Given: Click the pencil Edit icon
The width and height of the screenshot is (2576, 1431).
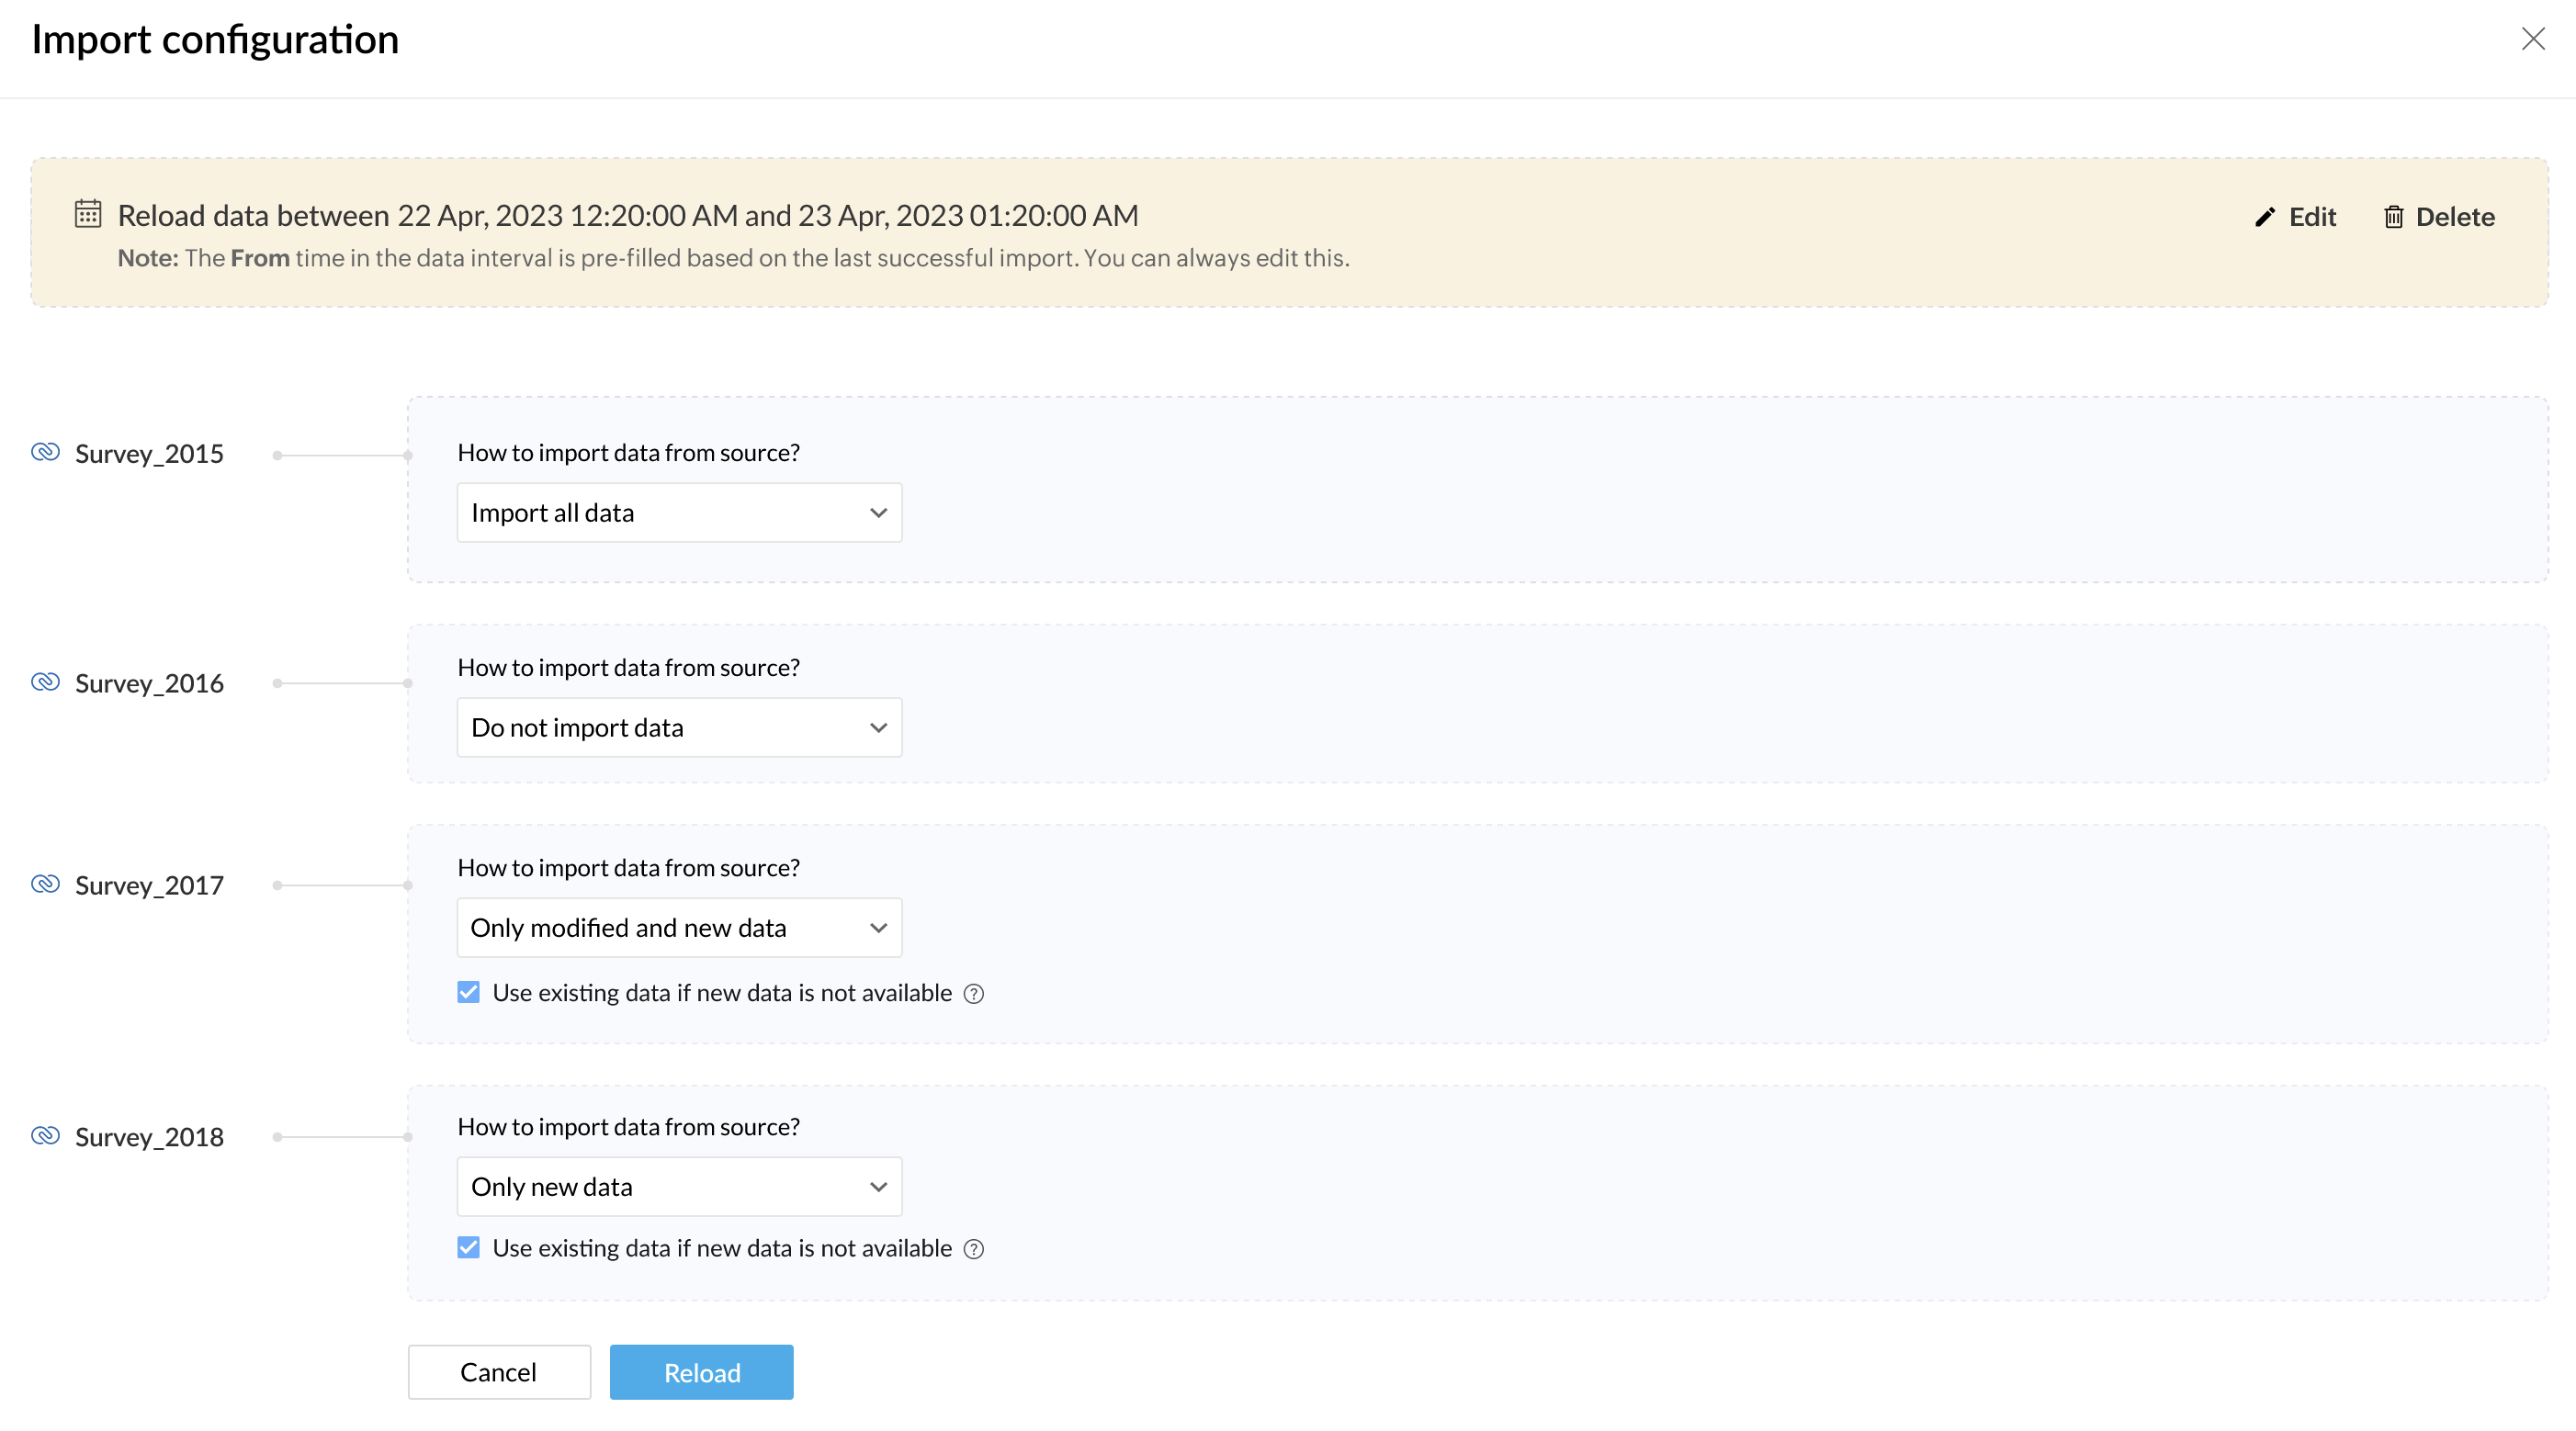Looking at the screenshot, I should tap(2265, 217).
